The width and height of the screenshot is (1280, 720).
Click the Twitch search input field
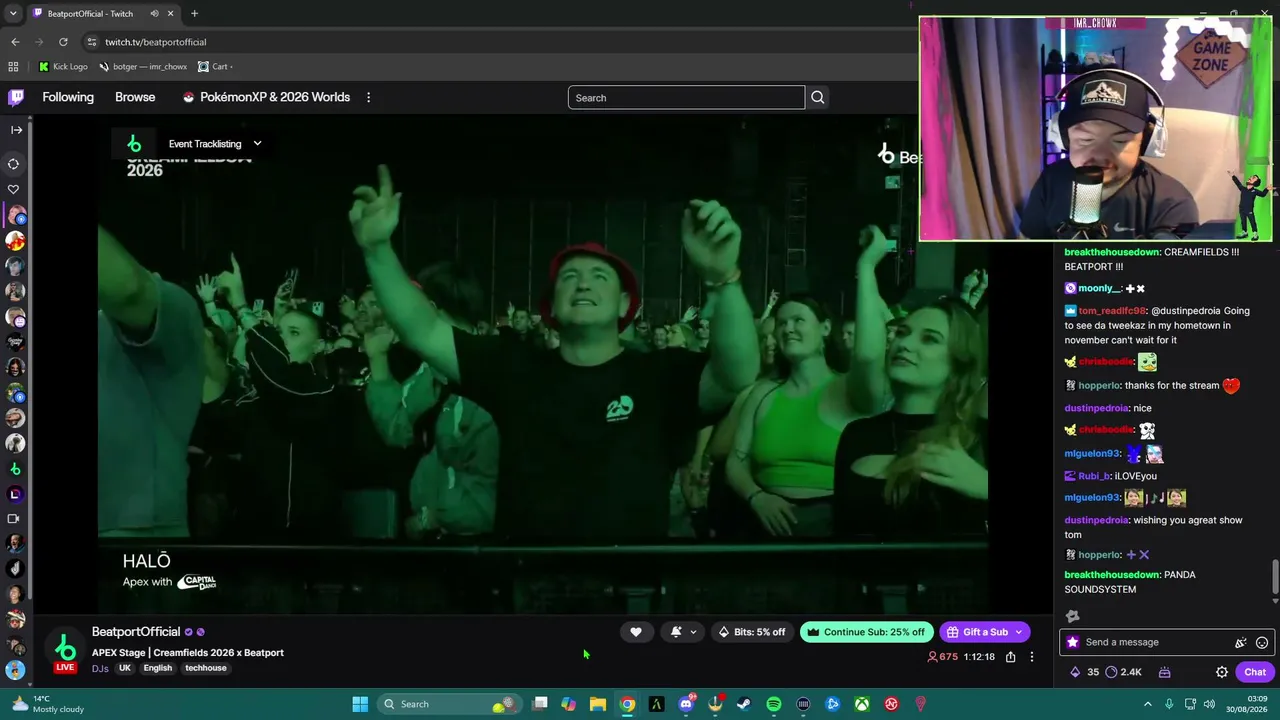coord(686,97)
